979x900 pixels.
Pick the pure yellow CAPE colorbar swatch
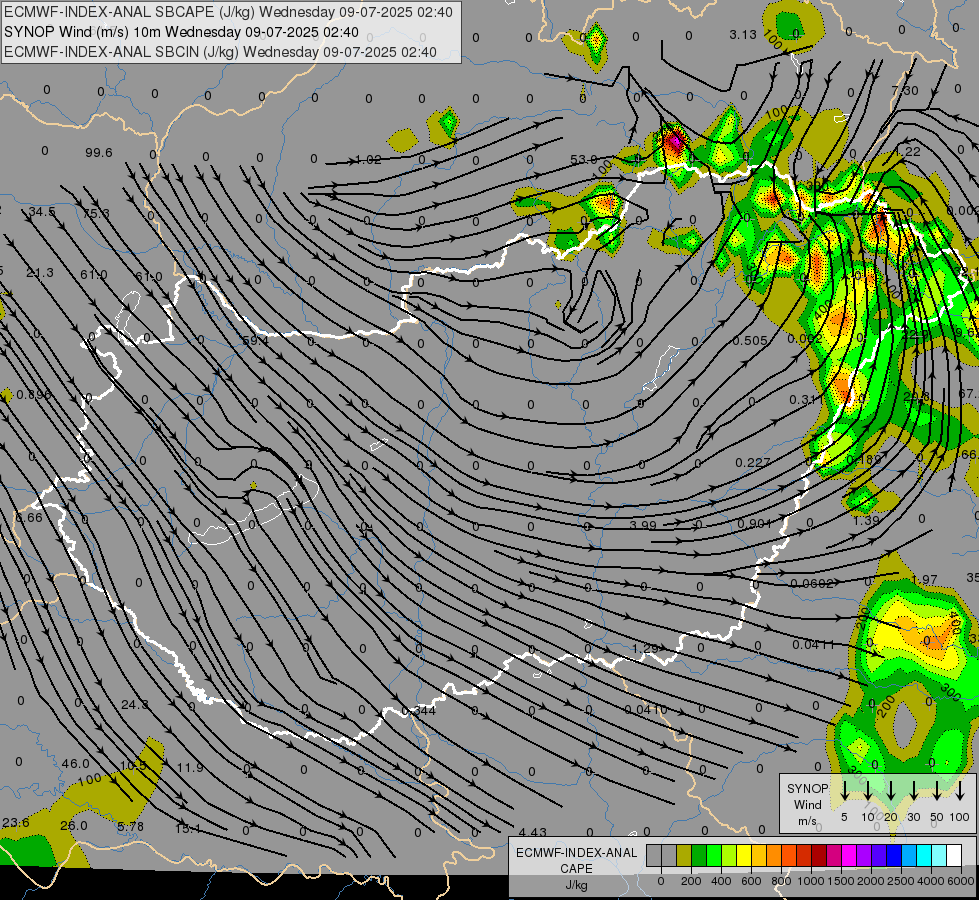(x=744, y=855)
